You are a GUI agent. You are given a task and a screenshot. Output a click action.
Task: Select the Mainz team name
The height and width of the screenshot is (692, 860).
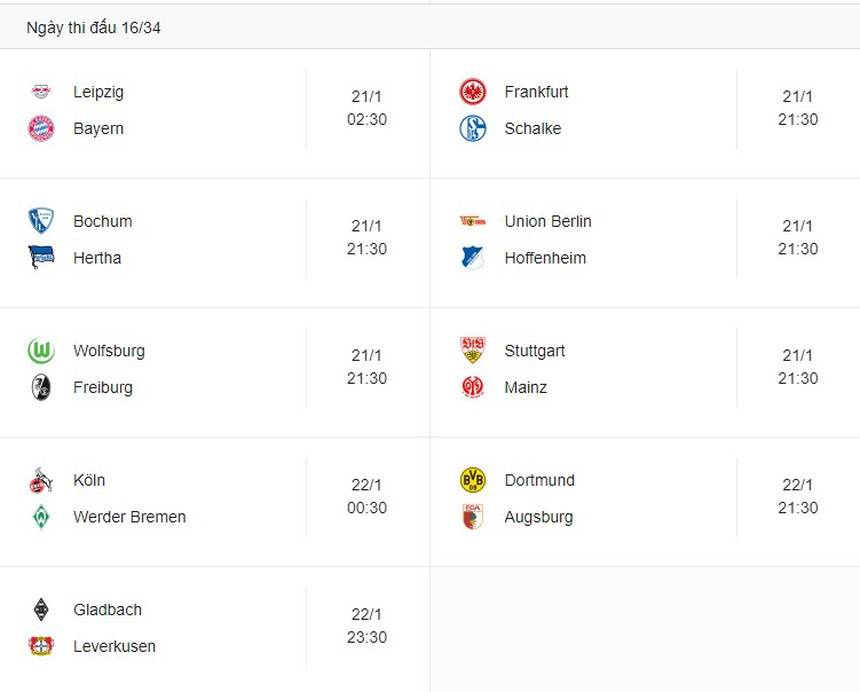pyautogui.click(x=526, y=387)
